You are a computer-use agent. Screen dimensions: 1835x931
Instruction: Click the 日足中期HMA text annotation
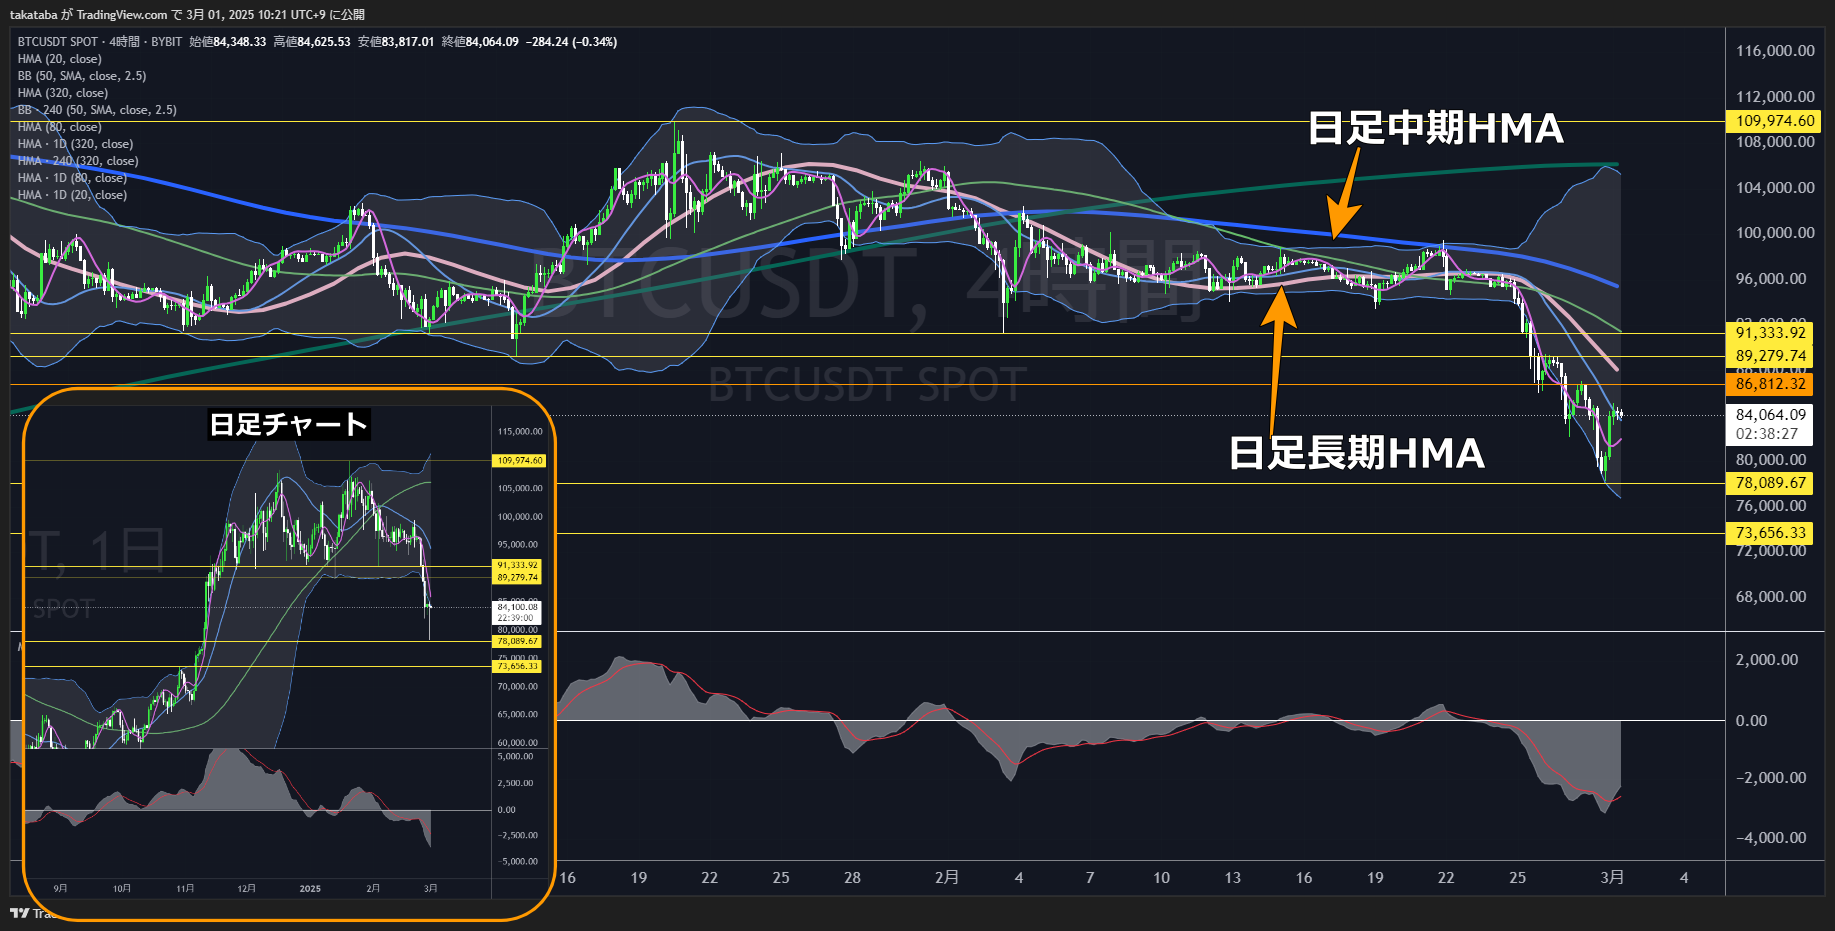[x=1436, y=128]
